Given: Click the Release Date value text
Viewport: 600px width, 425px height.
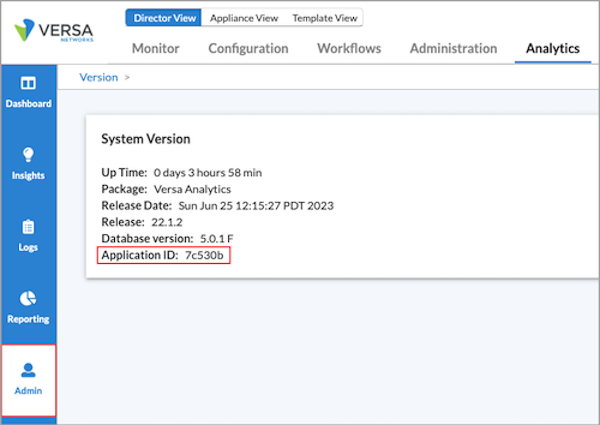Looking at the screenshot, I should 256,205.
